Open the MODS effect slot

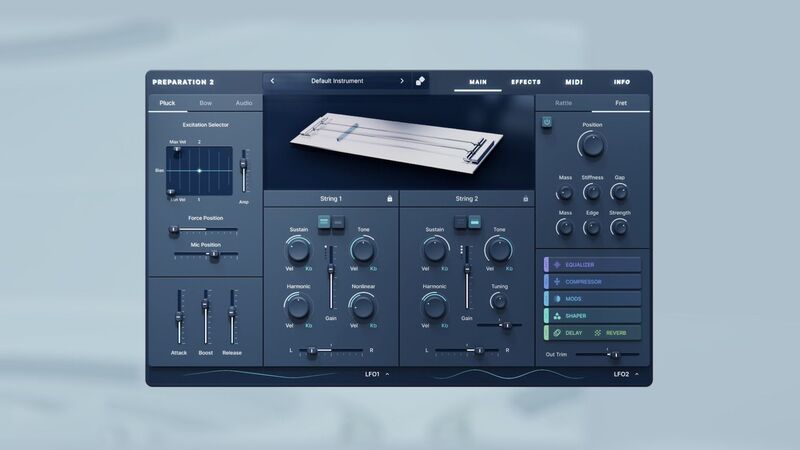coord(592,299)
